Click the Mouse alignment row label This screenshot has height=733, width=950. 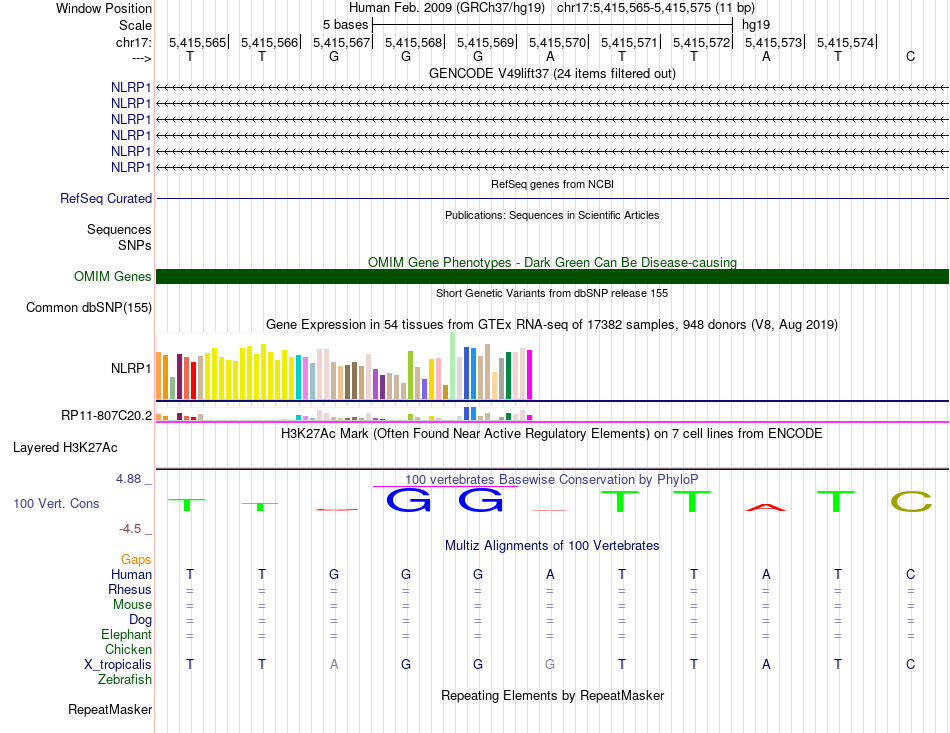pos(132,605)
